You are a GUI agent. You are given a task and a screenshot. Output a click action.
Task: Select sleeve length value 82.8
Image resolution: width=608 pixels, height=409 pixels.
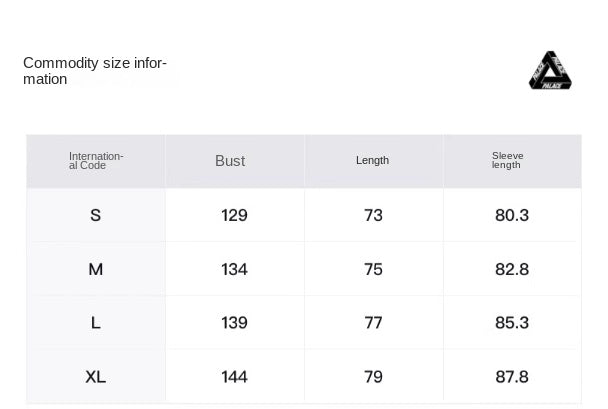click(512, 269)
